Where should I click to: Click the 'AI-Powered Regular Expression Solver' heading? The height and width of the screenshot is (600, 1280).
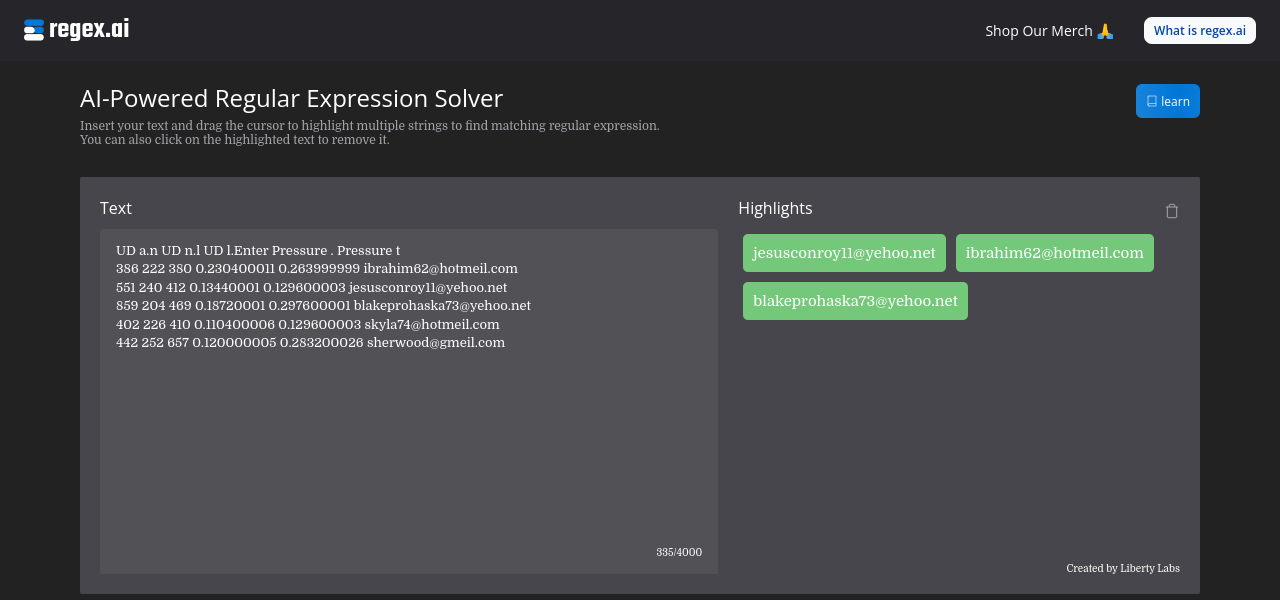click(291, 98)
